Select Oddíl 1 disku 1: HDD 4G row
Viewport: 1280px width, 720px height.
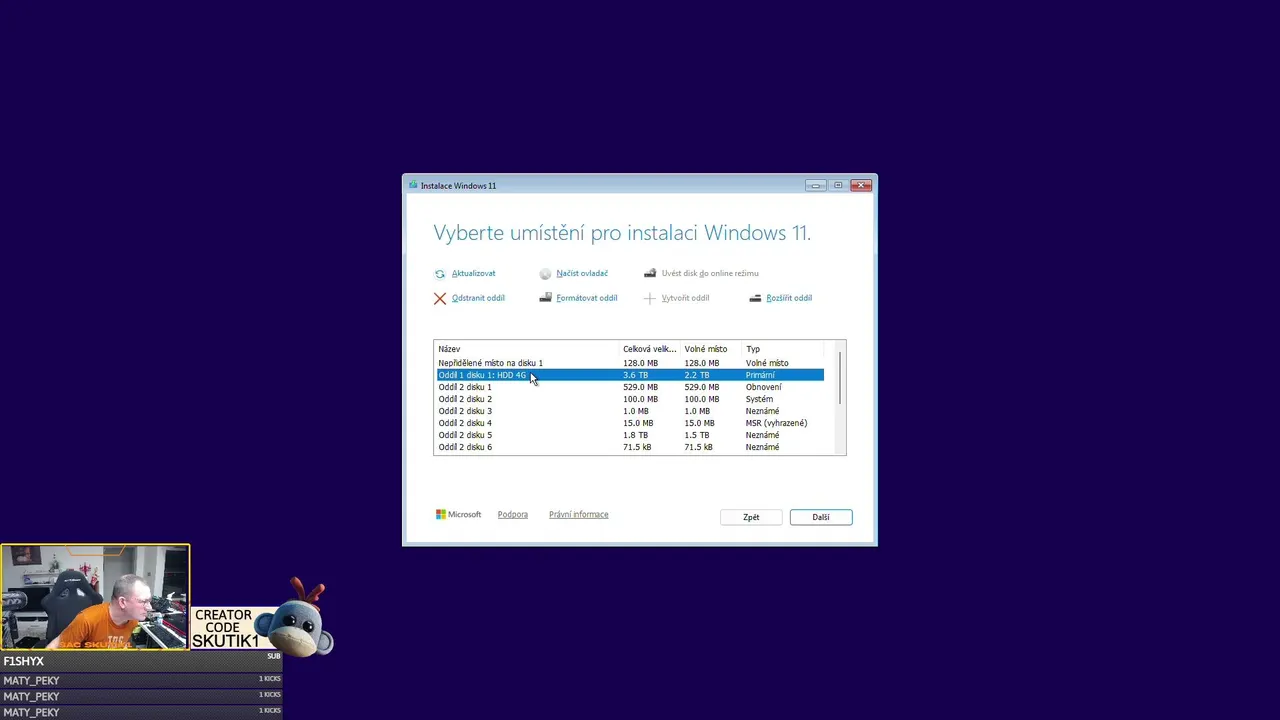[x=630, y=375]
